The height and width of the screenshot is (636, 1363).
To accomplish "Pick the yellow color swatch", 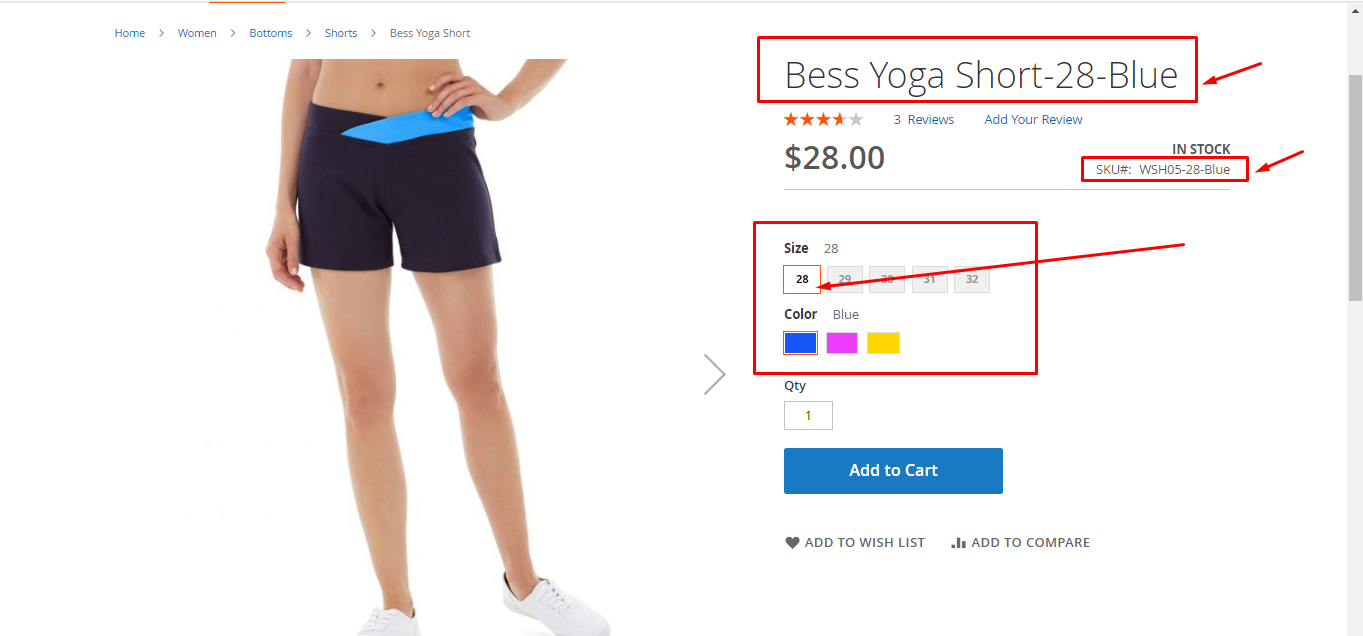I will pos(883,343).
